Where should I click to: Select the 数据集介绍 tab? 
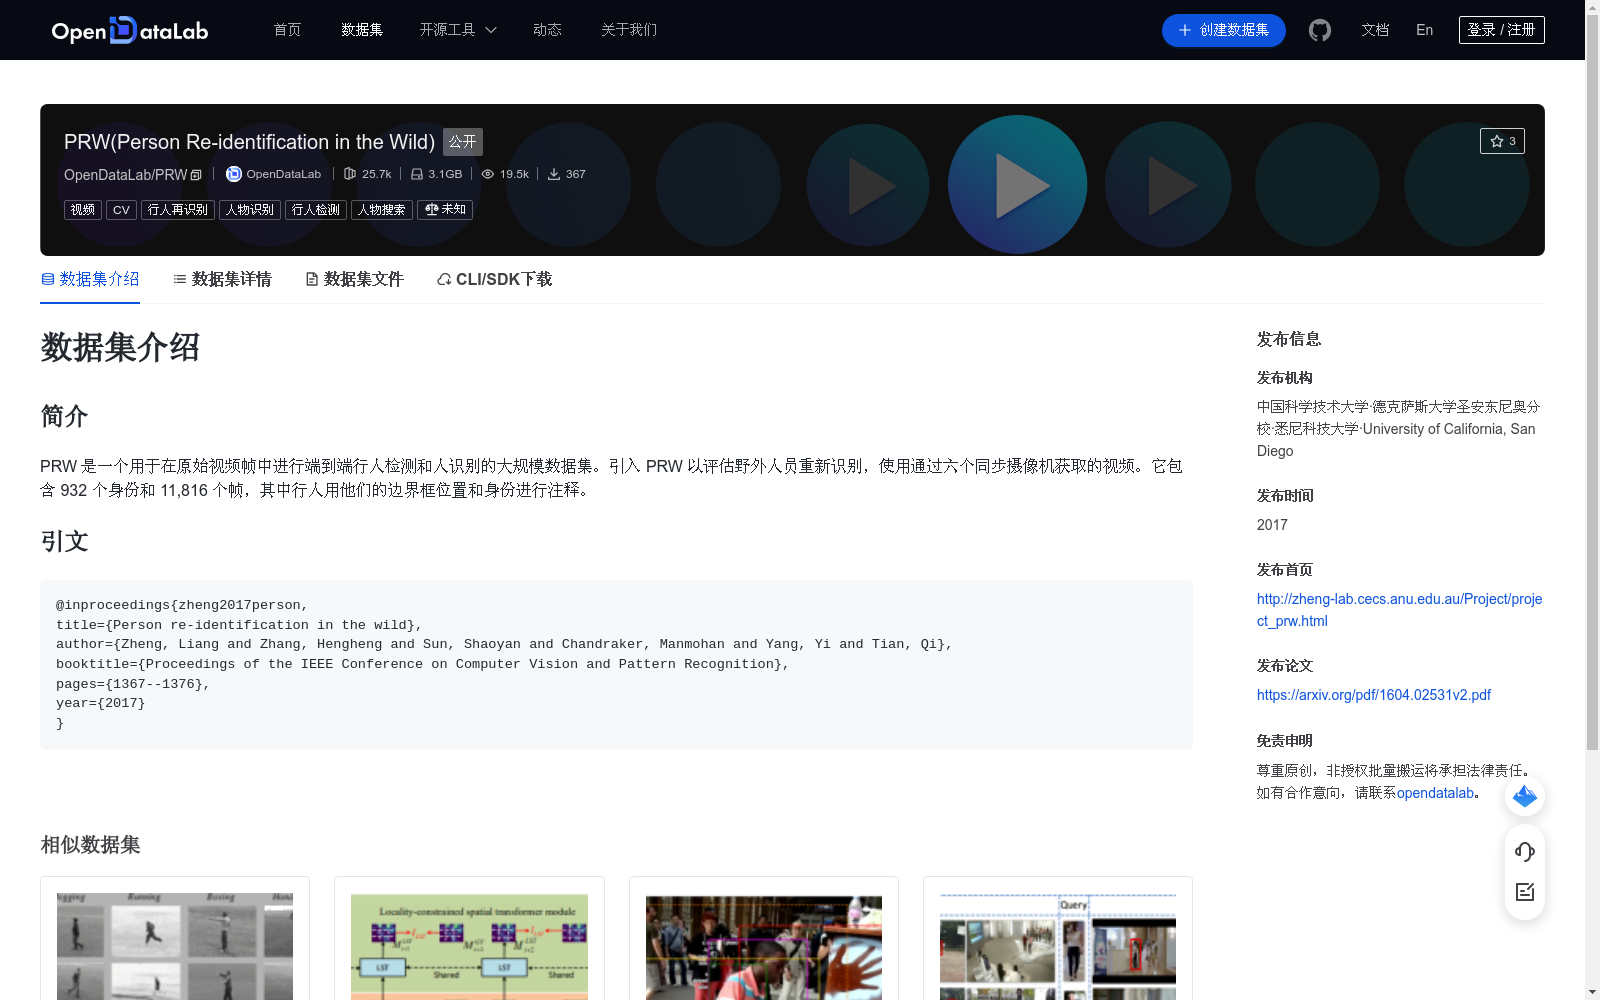(x=90, y=279)
